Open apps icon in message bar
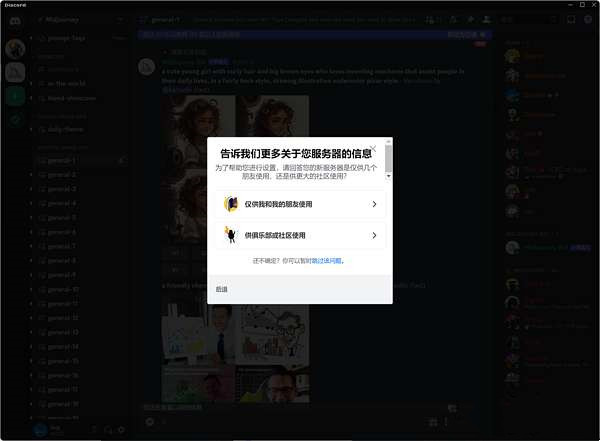The width and height of the screenshot is (600, 441). coord(433,422)
